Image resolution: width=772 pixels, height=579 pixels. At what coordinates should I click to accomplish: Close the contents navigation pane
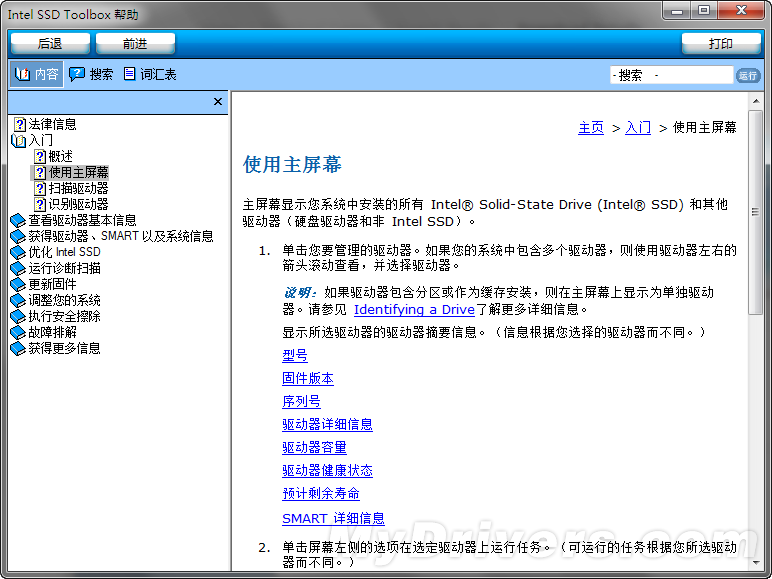[218, 102]
